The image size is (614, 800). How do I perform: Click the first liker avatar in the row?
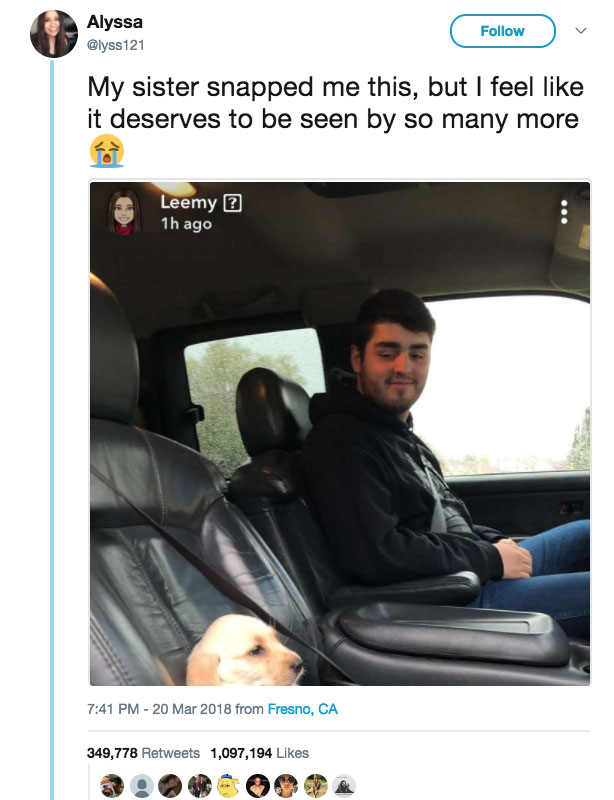pyautogui.click(x=113, y=787)
